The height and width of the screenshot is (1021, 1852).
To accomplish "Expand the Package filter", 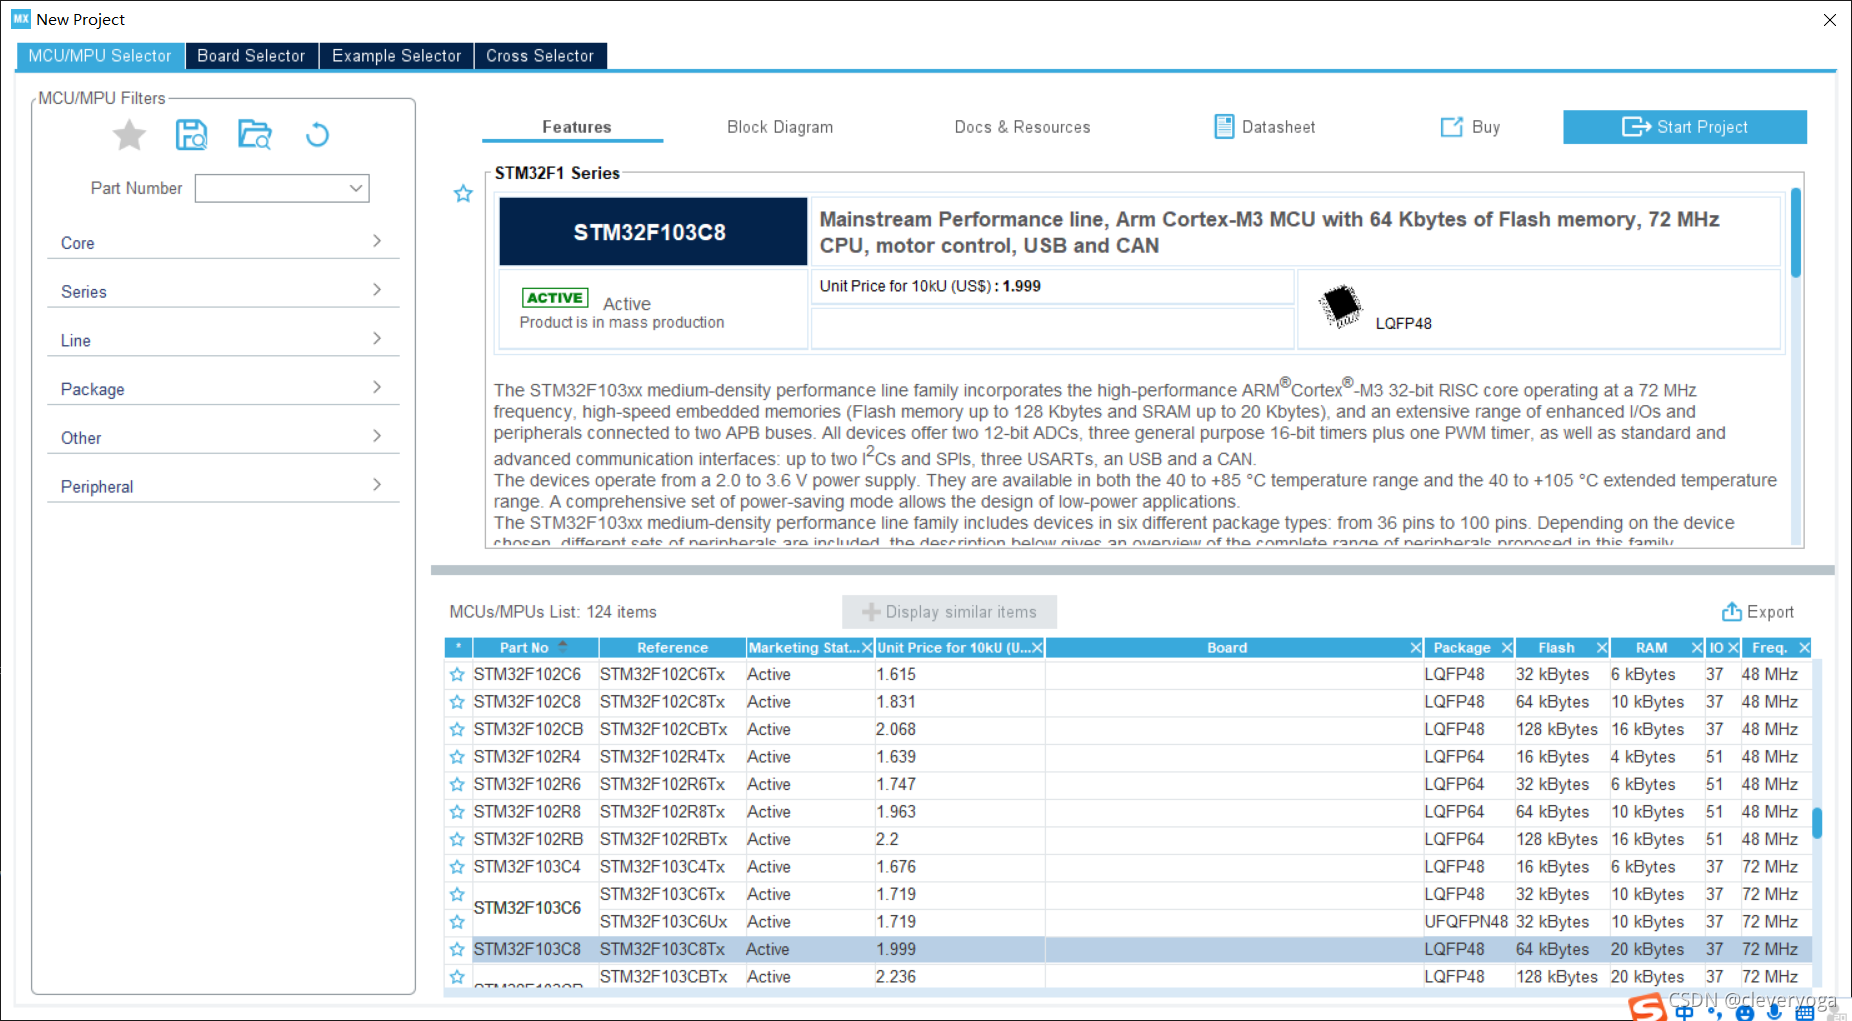I will point(223,389).
